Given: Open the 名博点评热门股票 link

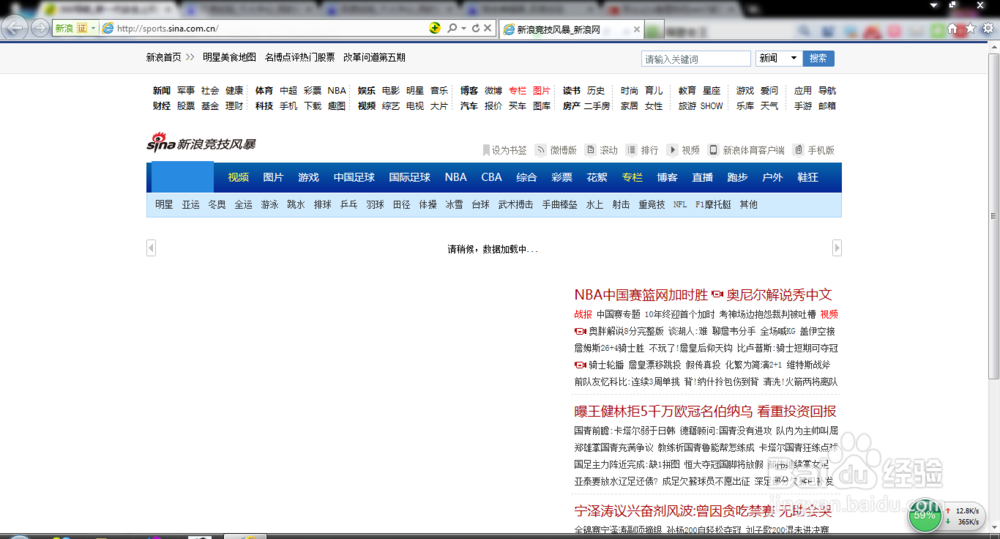Looking at the screenshot, I should [300, 57].
